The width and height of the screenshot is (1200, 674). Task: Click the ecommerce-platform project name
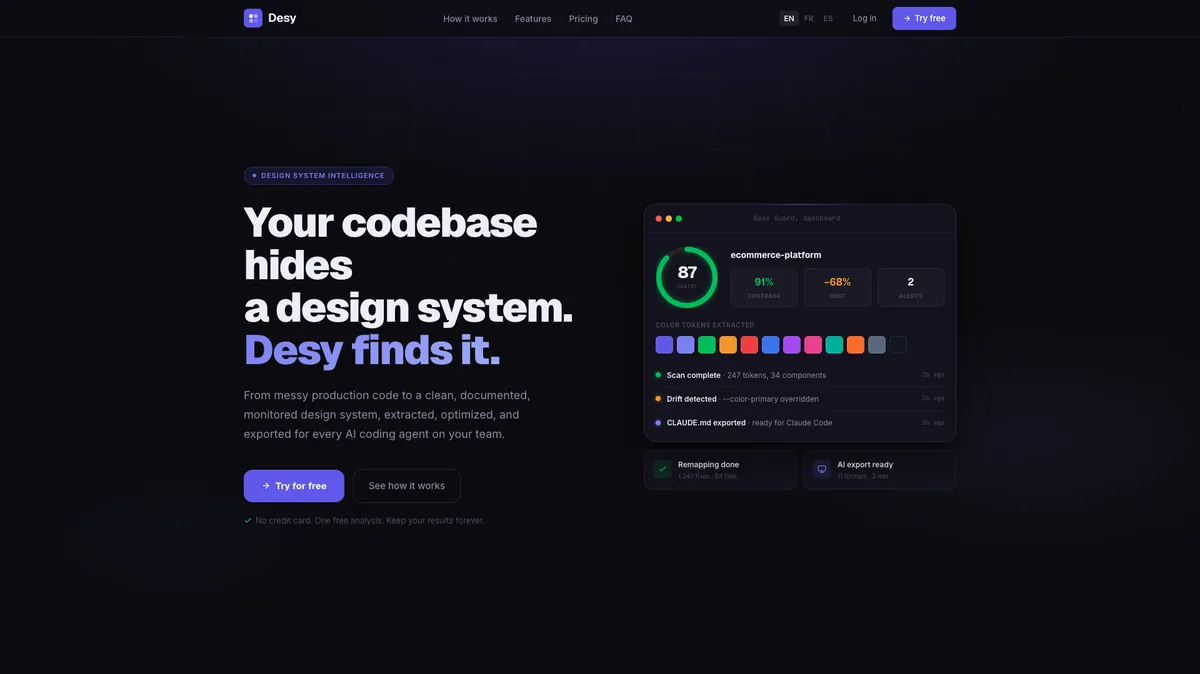coord(776,255)
